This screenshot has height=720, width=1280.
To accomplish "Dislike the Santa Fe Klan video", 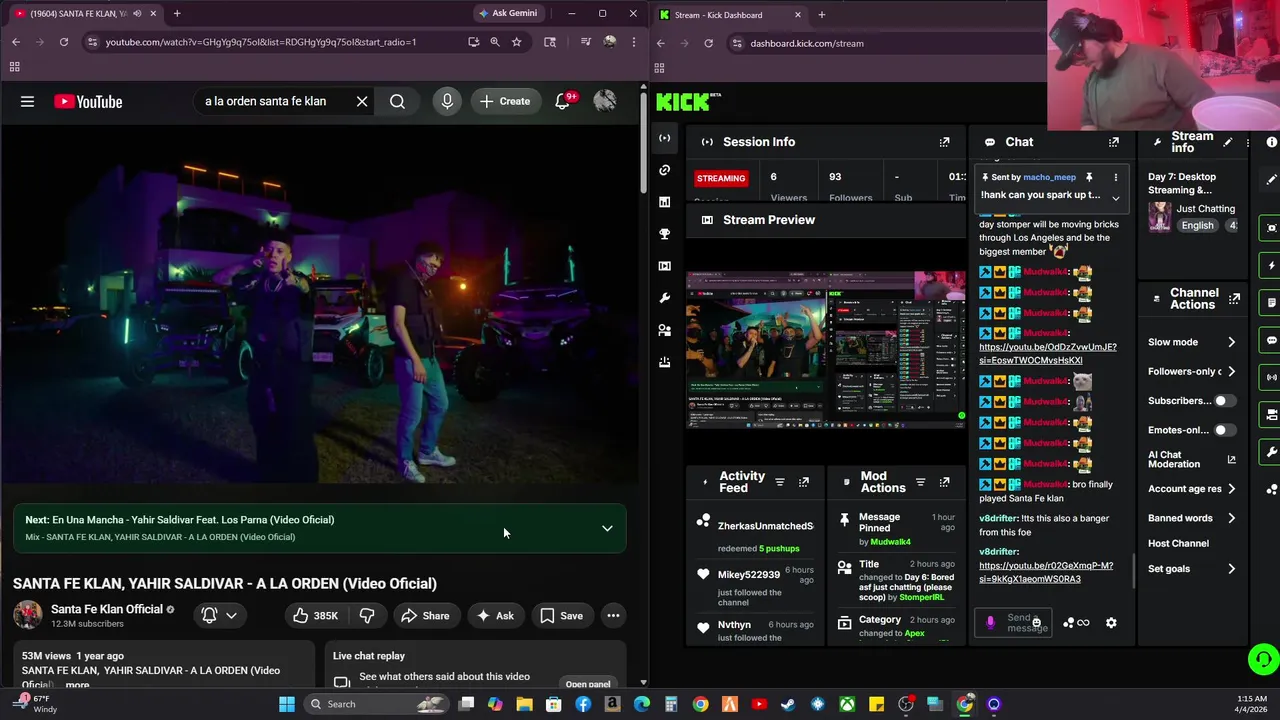I will pyautogui.click(x=367, y=616).
